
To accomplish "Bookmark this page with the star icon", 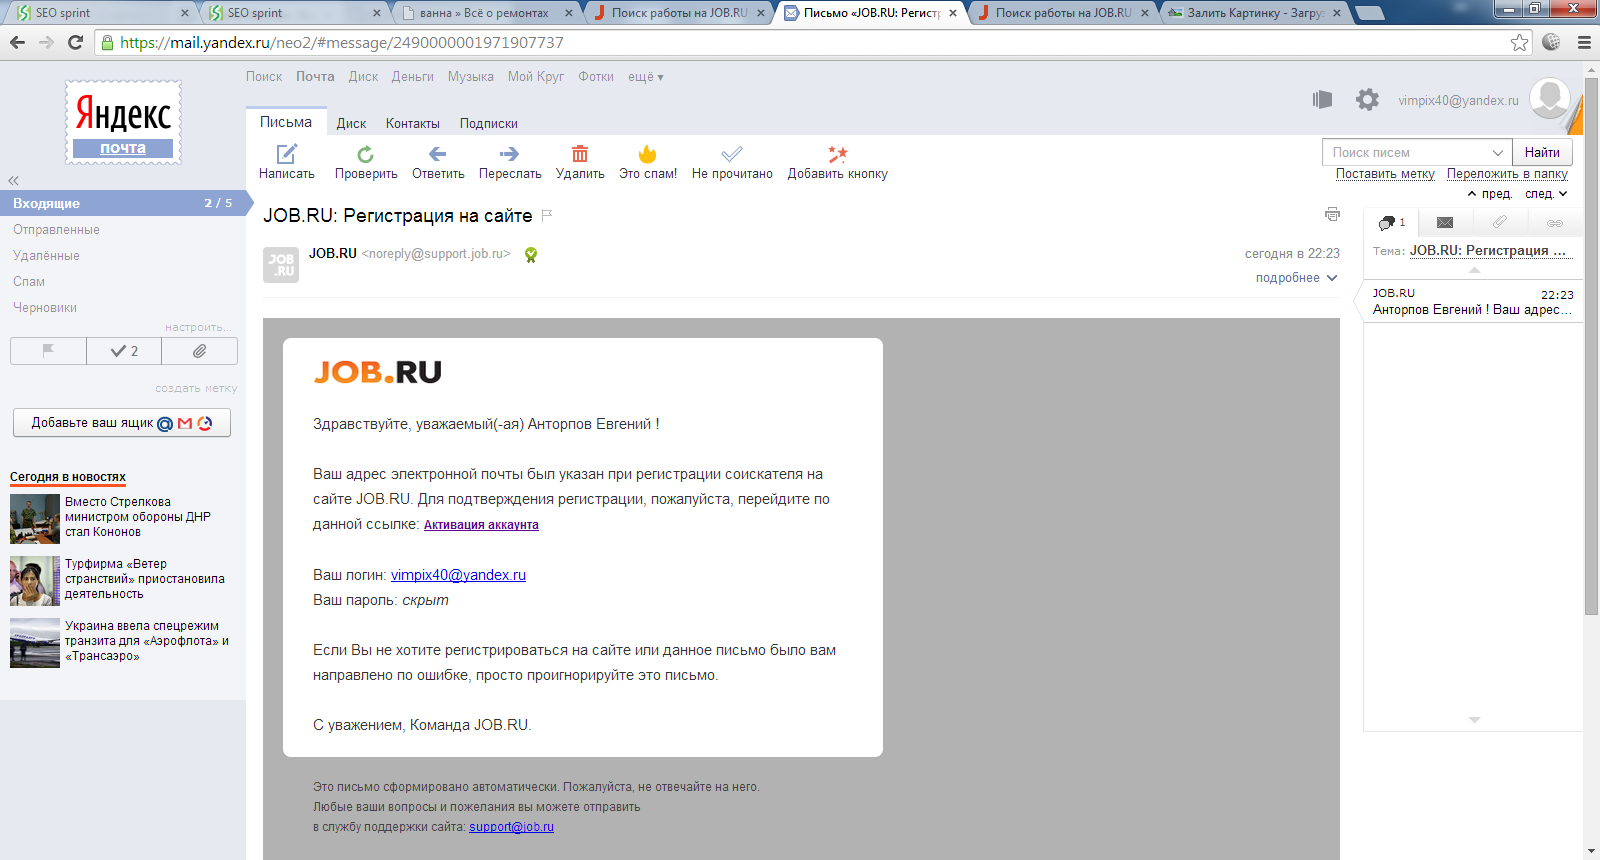I will [x=1520, y=42].
